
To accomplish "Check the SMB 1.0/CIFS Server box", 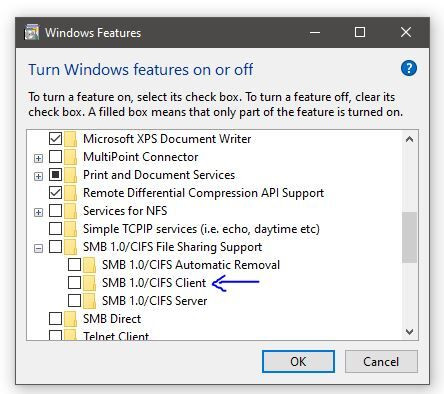I will pyautogui.click(x=74, y=300).
